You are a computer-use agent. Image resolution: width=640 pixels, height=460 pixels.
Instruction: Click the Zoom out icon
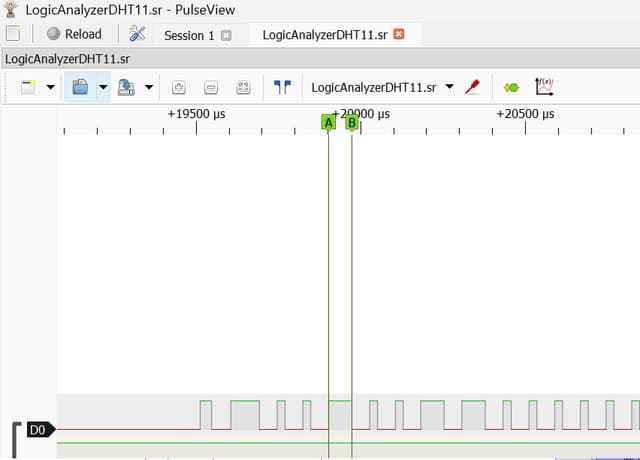coord(211,87)
